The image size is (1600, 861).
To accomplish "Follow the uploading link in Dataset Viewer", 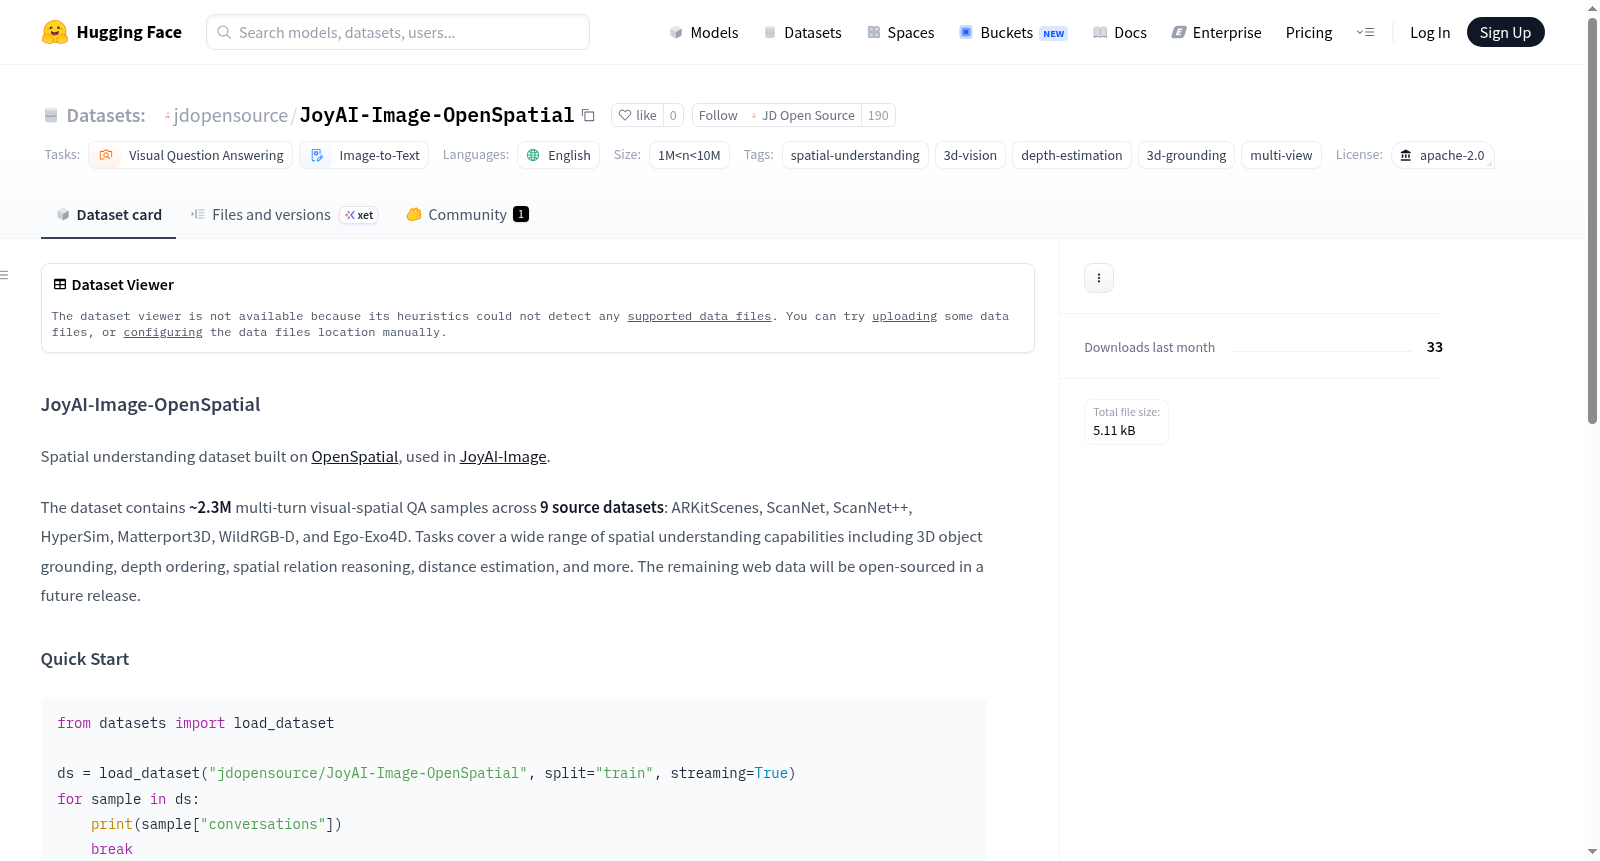I will [x=904, y=316].
